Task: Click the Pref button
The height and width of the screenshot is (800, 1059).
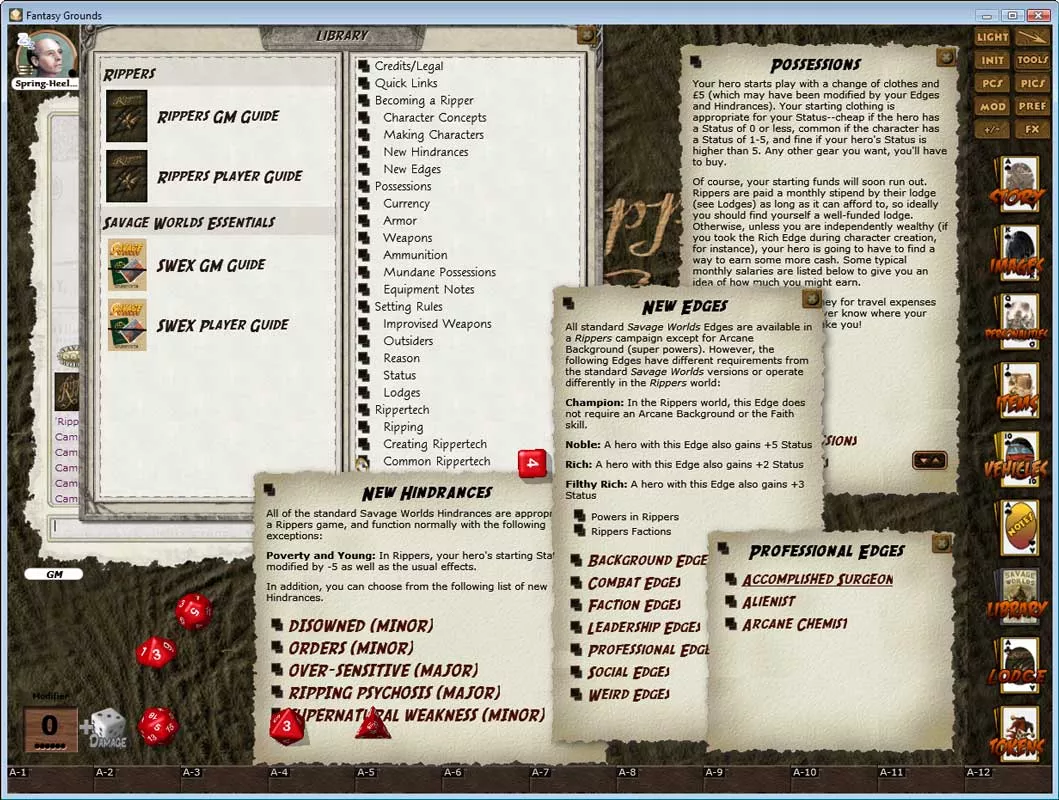Action: [1032, 106]
